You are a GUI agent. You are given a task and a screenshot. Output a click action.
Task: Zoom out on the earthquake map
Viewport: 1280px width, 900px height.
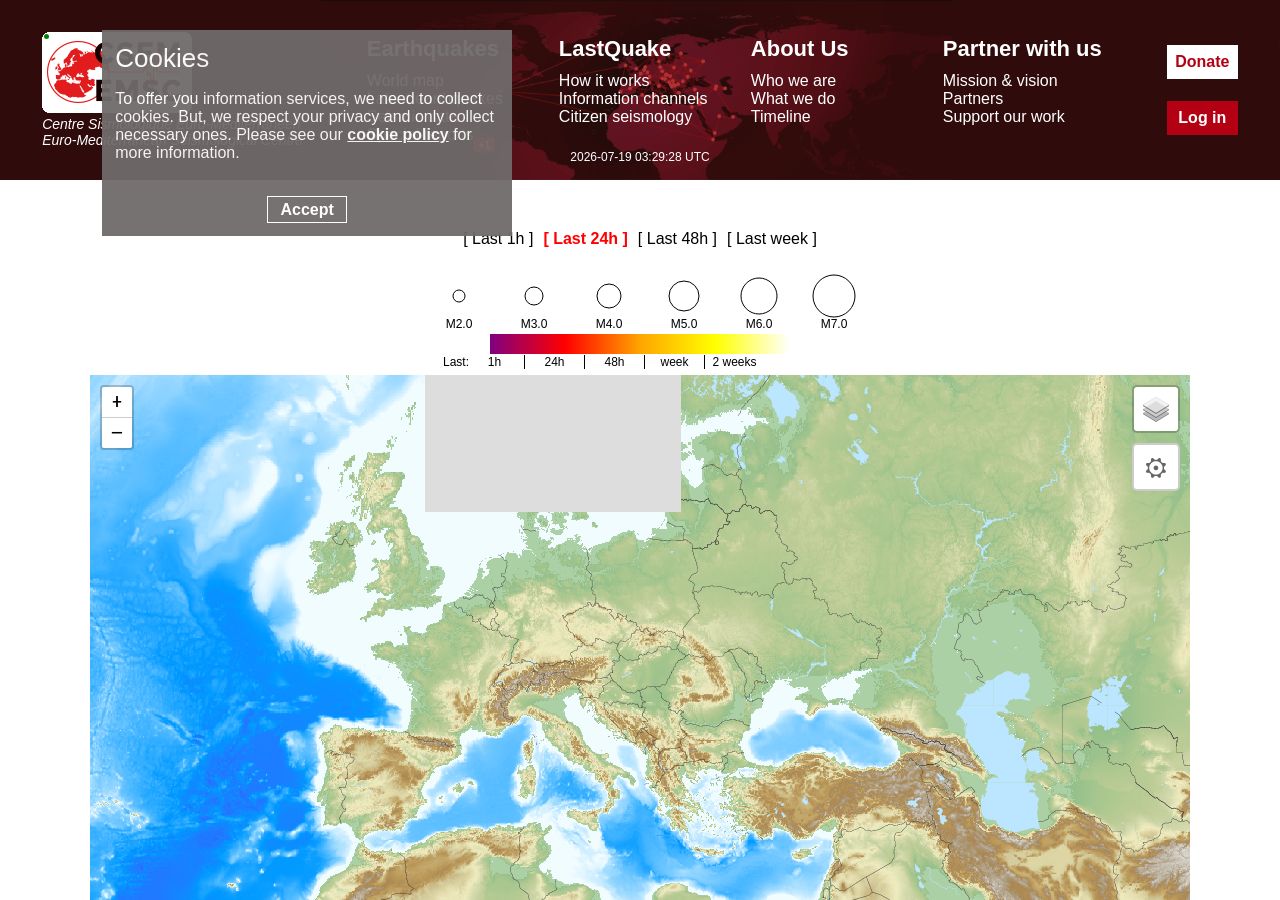117,433
